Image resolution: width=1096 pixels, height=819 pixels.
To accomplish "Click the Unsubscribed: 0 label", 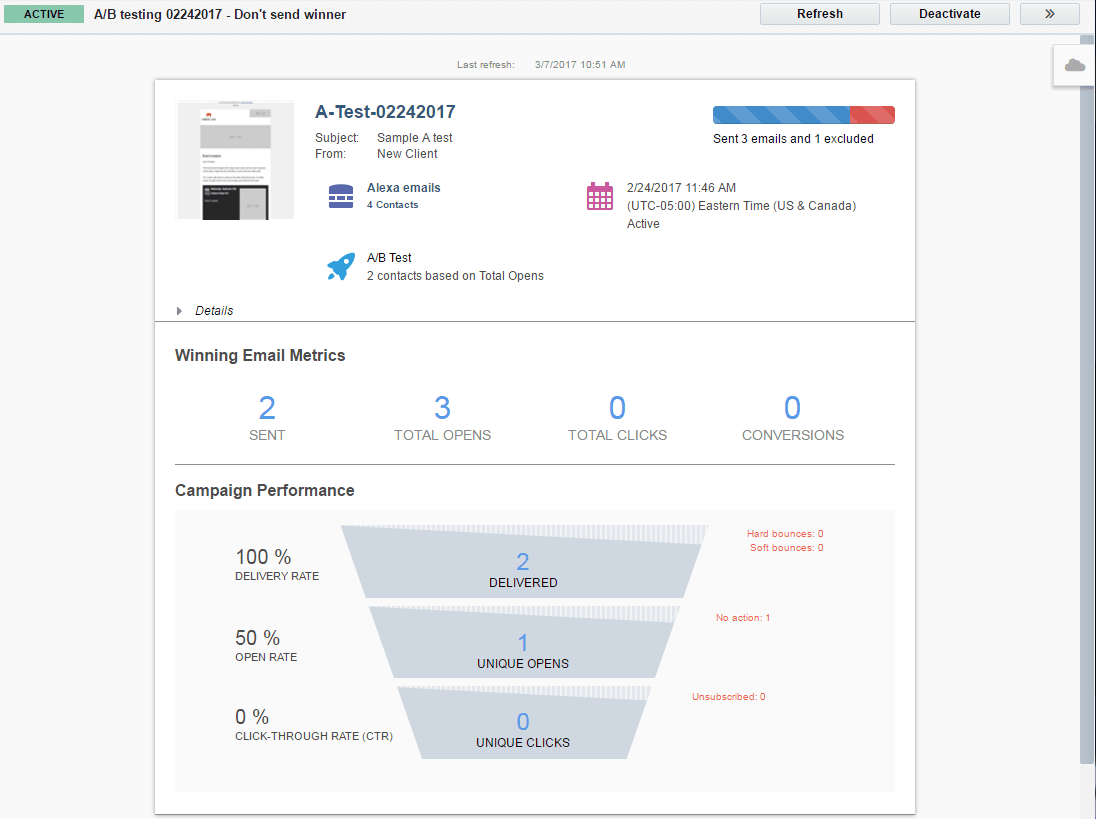I will 728,697.
